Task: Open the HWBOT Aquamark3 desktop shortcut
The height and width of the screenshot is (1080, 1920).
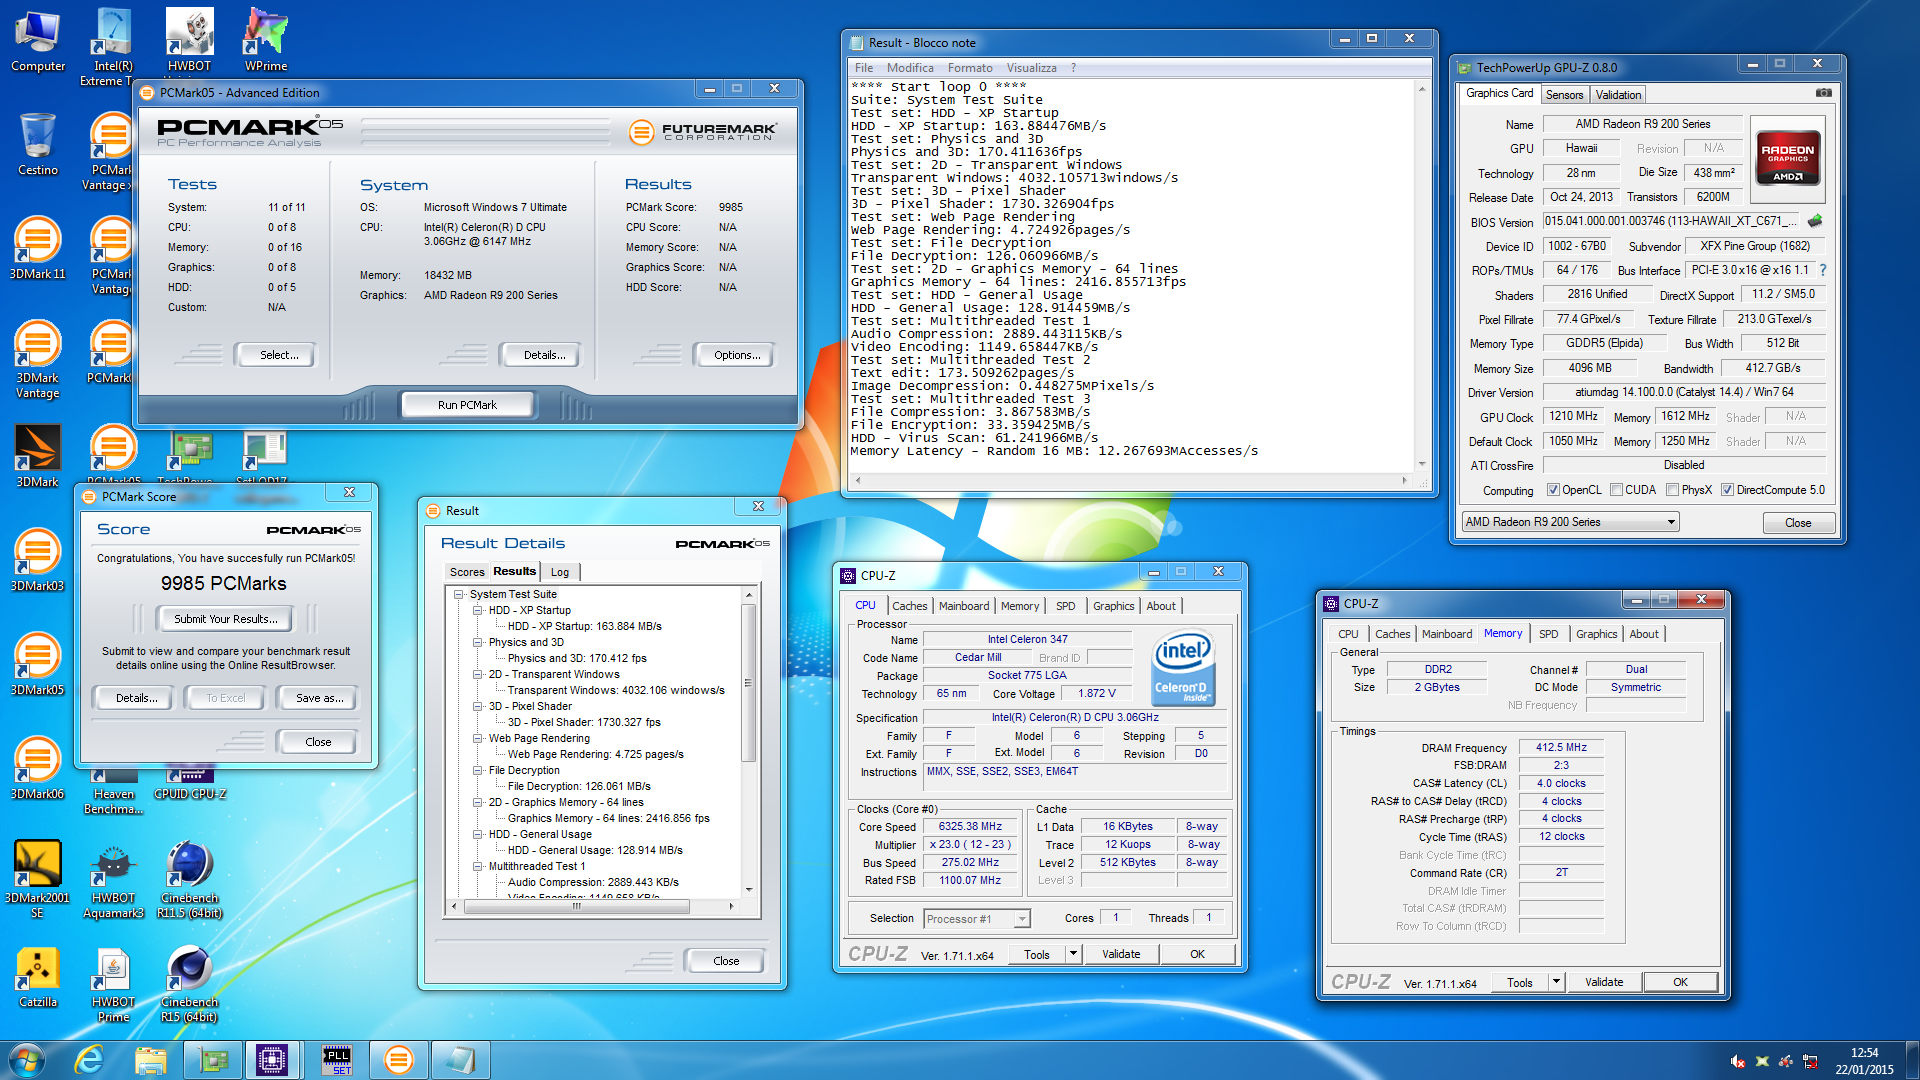Action: click(113, 880)
